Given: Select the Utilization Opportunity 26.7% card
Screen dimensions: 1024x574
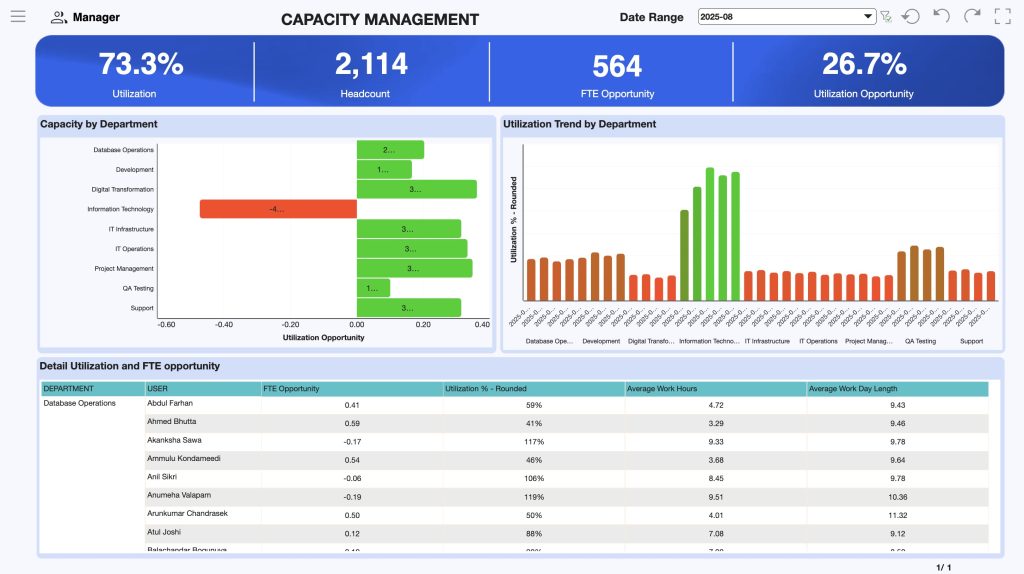Looking at the screenshot, I should point(863,71).
